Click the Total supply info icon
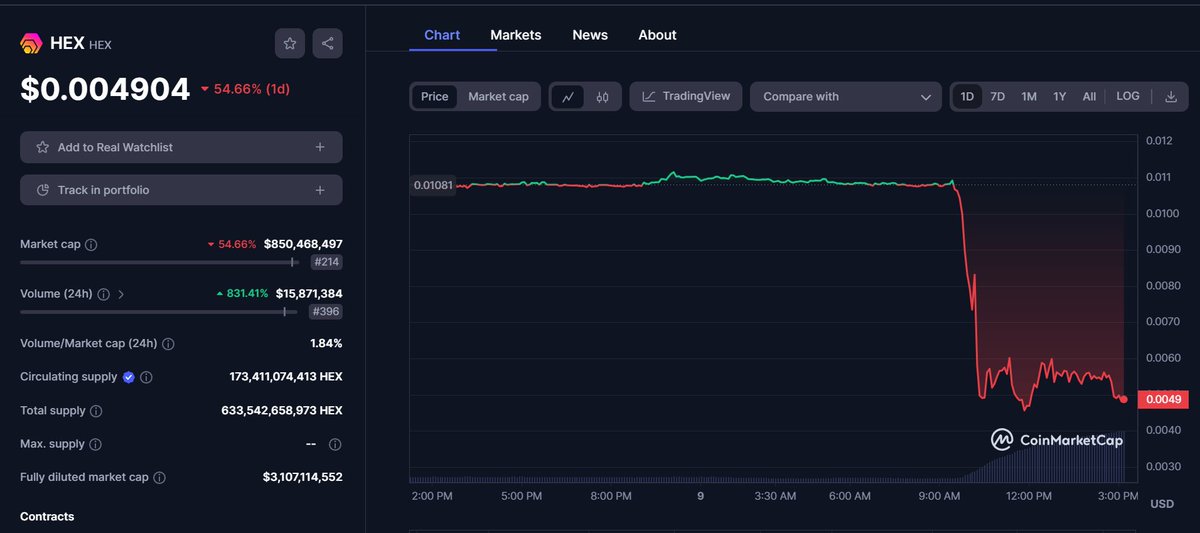1200x533 pixels. pyautogui.click(x=95, y=411)
